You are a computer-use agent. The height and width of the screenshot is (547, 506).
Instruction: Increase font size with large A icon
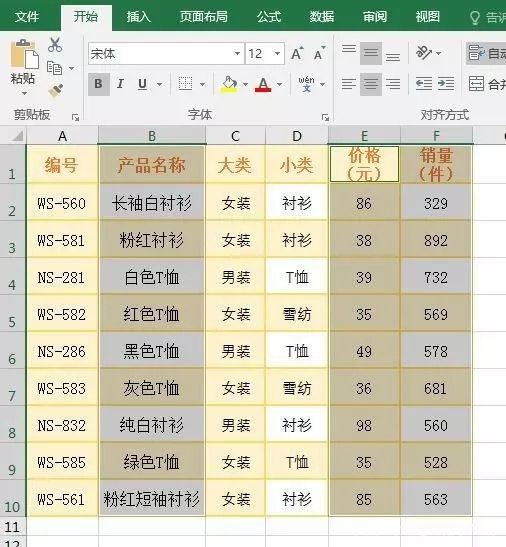(297, 54)
